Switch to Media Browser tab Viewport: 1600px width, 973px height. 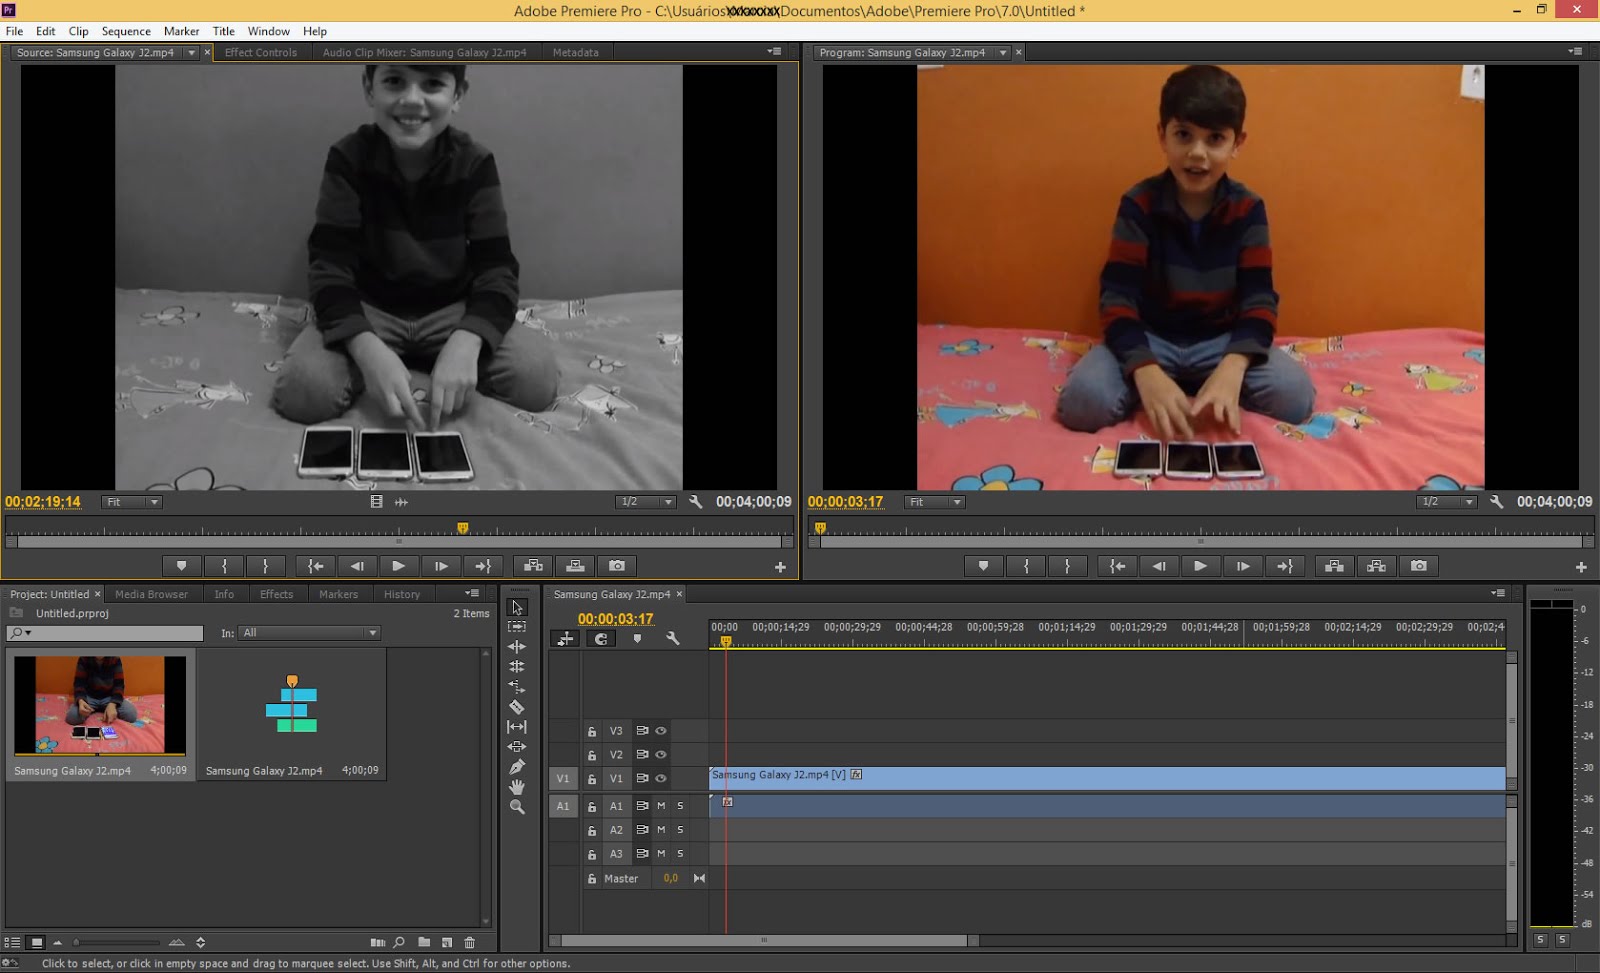point(151,594)
